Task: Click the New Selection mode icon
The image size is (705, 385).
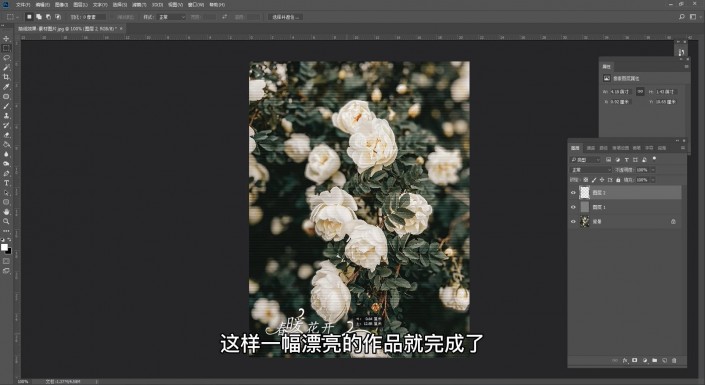Action: click(29, 17)
